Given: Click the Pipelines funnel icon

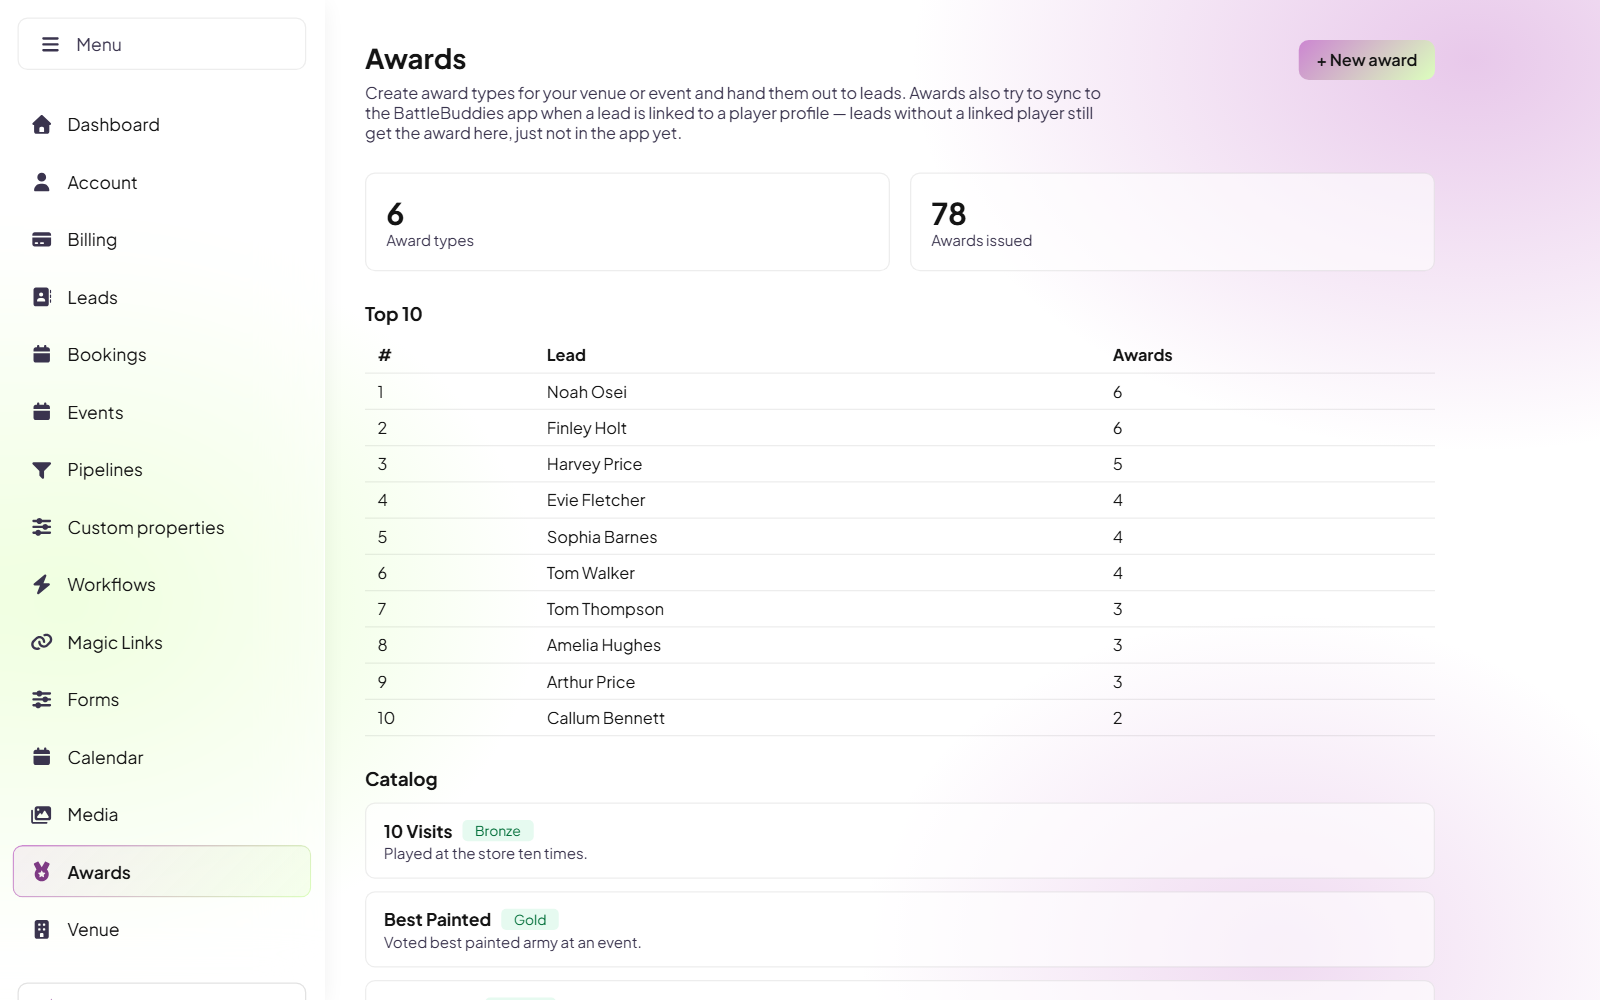Looking at the screenshot, I should pos(41,470).
